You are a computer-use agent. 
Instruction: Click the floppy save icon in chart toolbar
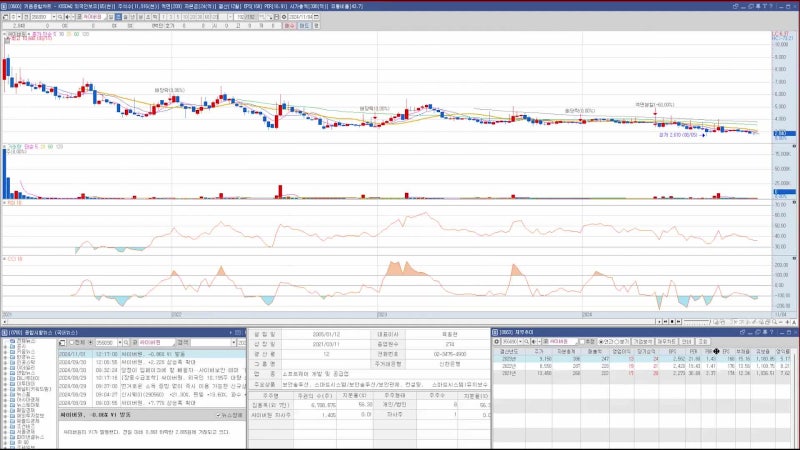click(x=277, y=17)
